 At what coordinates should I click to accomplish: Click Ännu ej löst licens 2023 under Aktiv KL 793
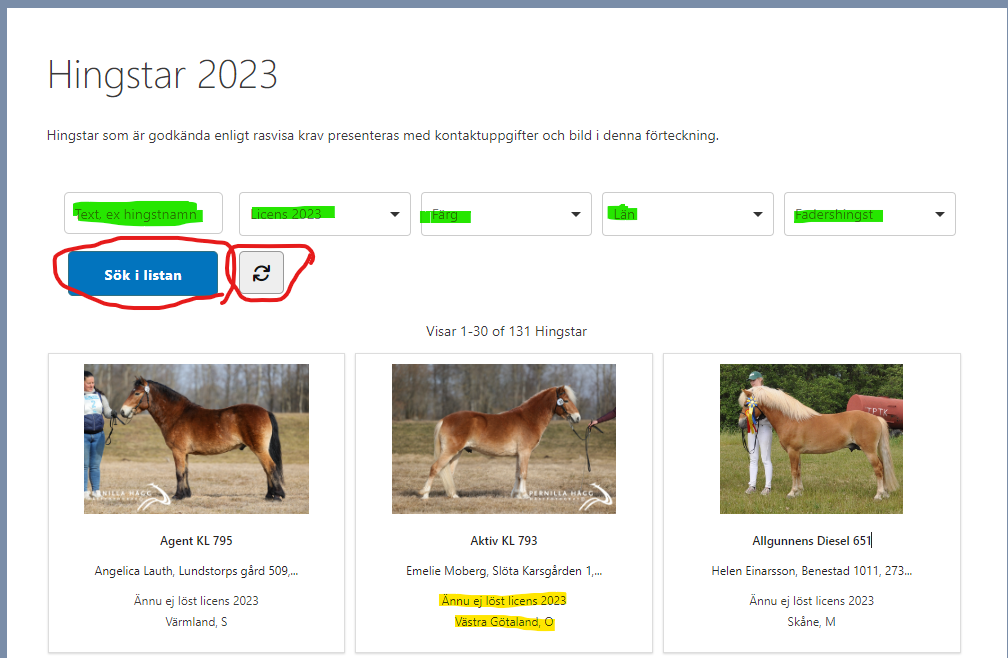pyautogui.click(x=504, y=601)
